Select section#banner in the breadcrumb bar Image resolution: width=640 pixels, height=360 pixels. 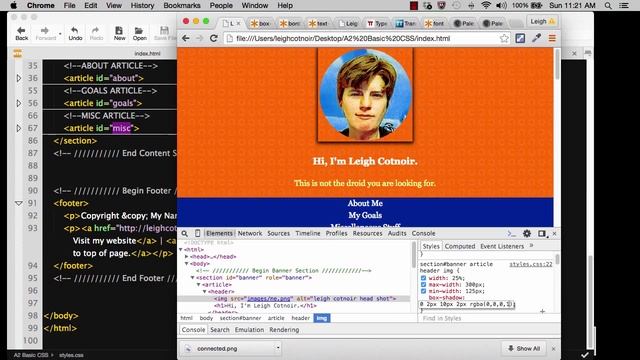(x=240, y=318)
